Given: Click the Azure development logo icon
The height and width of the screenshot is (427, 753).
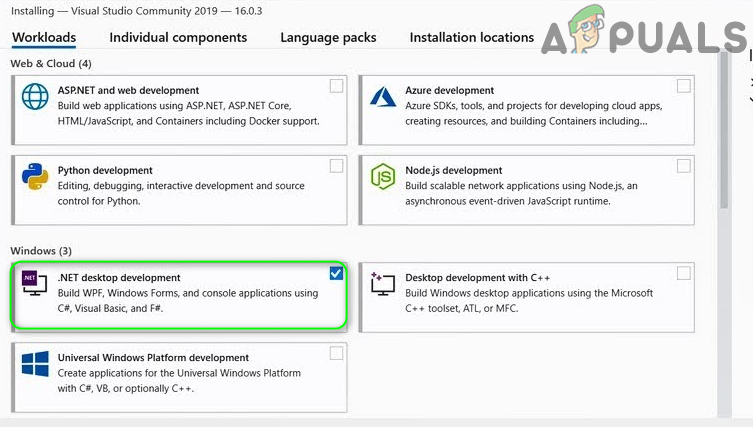Looking at the screenshot, I should [x=383, y=97].
